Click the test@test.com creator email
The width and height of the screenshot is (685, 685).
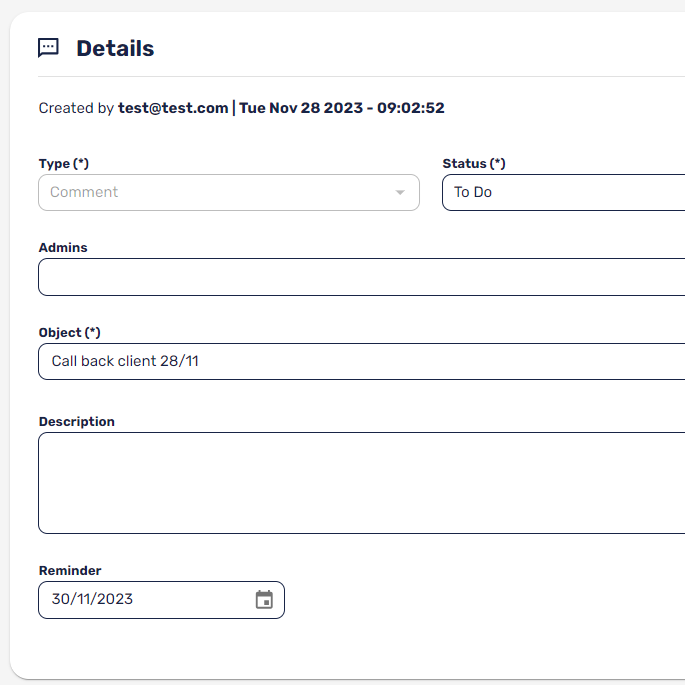coord(173,108)
